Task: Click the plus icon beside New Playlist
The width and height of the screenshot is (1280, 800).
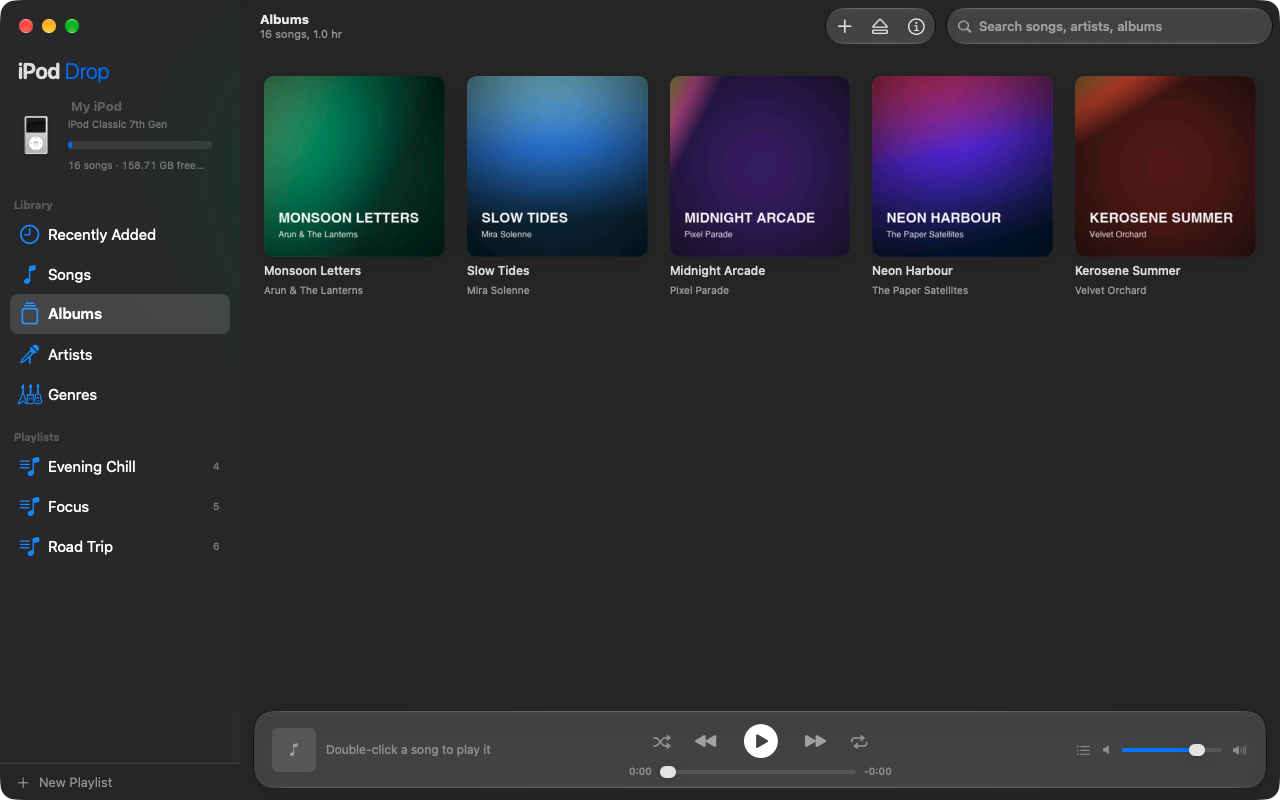Action: pos(23,783)
